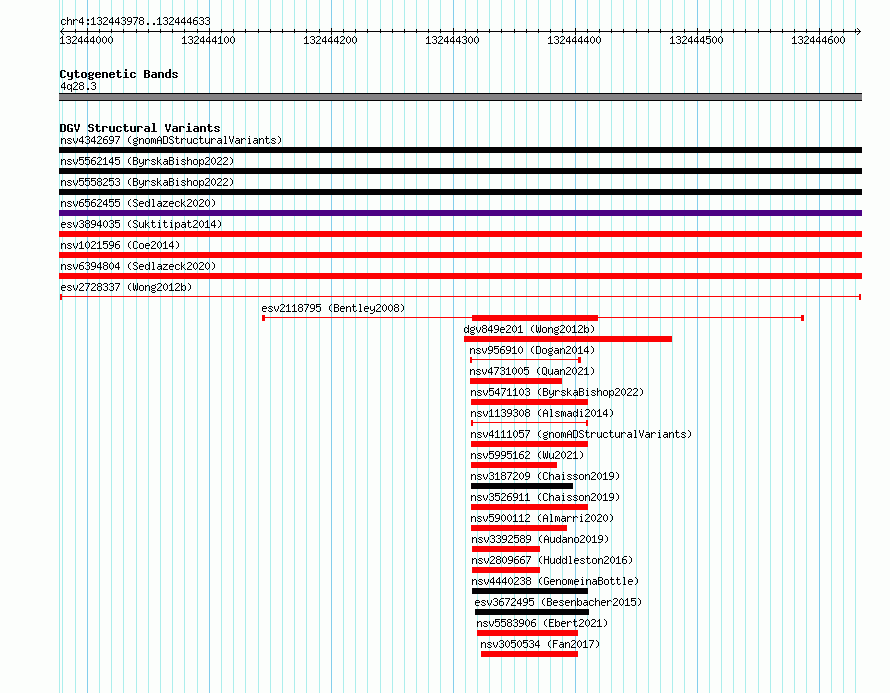890x693 pixels.
Task: Click the DGV Structural Variants track heading
Action: [x=140, y=128]
